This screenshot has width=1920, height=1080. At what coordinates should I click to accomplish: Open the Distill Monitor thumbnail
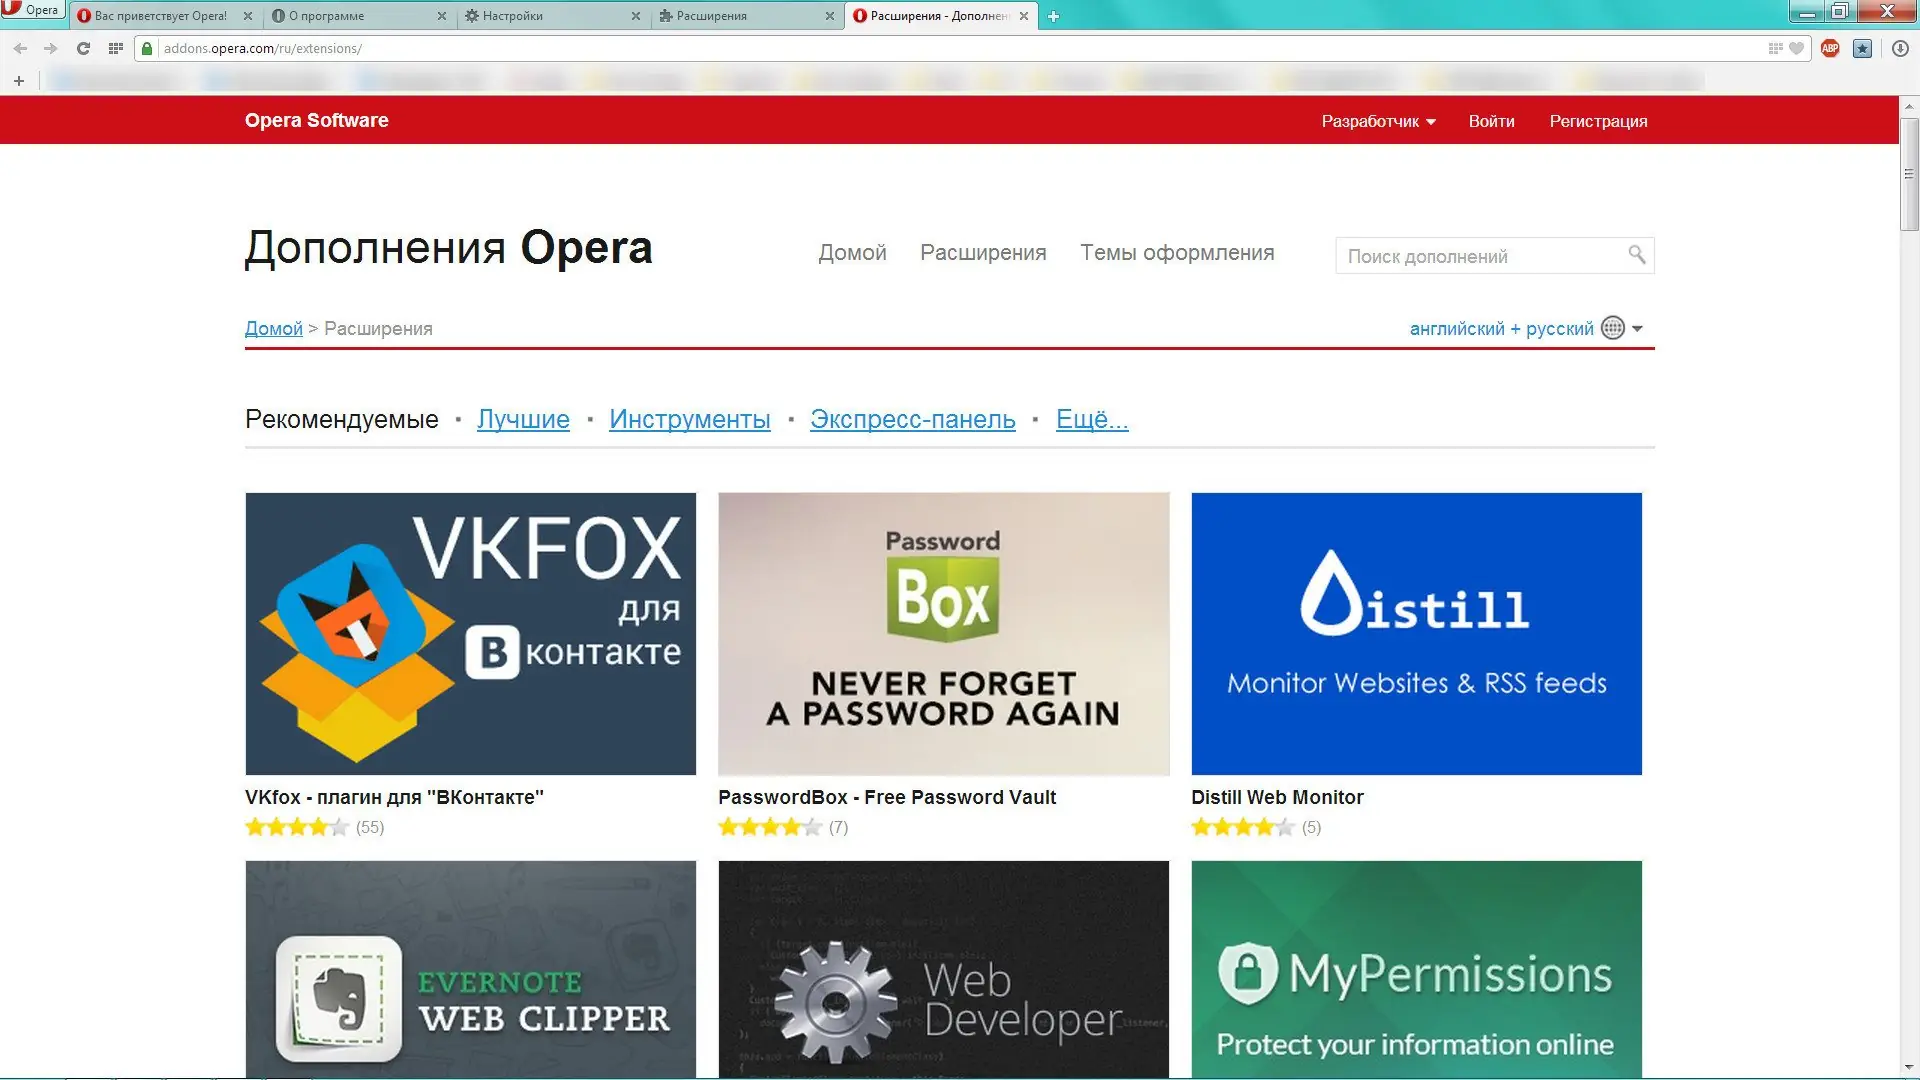1416,633
